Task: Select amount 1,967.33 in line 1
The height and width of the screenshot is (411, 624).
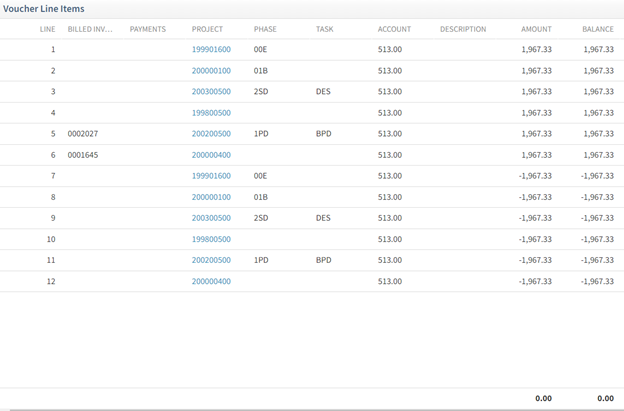Action: [536, 49]
